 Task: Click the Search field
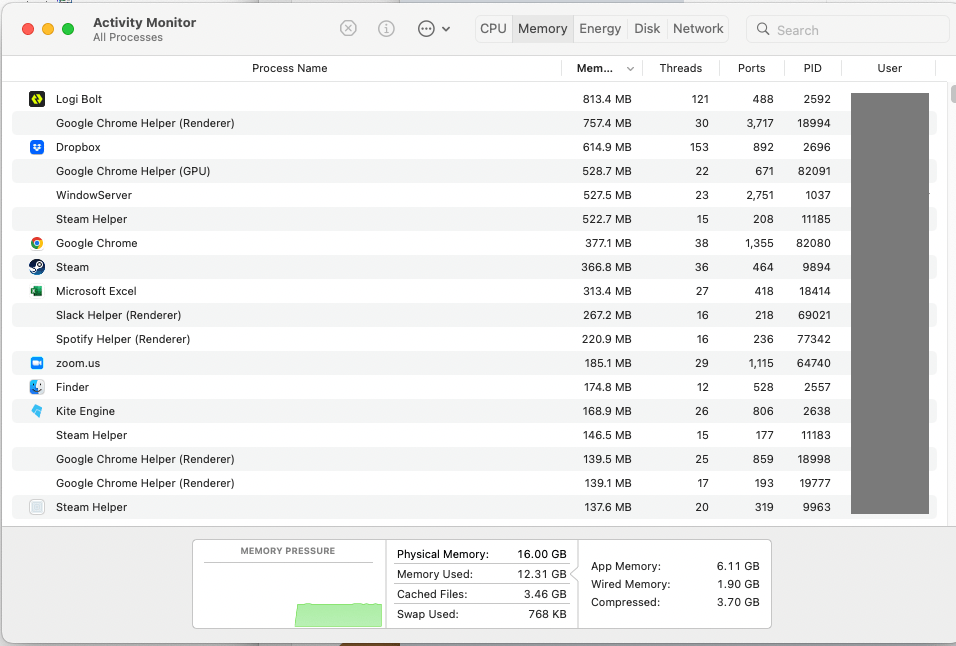tap(846, 29)
